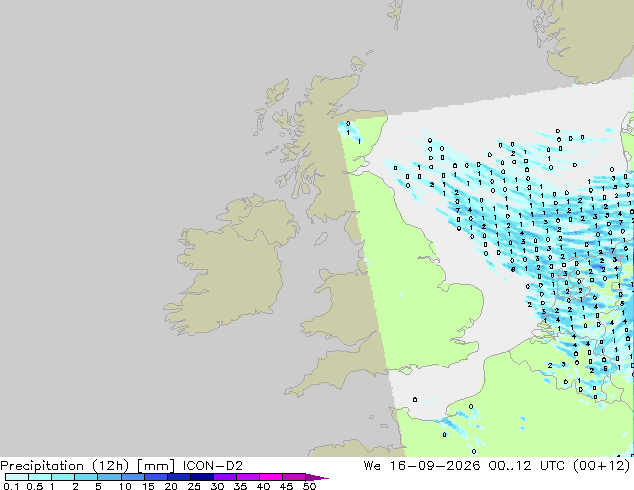Click the 50 label on legend scale
Image resolution: width=634 pixels, height=490 pixels.
tap(310, 486)
